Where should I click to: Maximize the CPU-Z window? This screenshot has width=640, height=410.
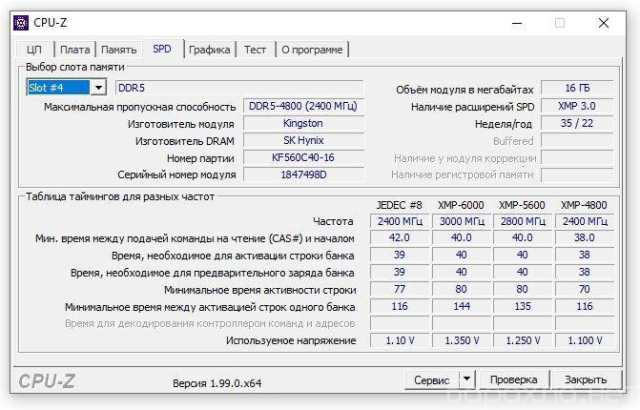pyautogui.click(x=560, y=22)
